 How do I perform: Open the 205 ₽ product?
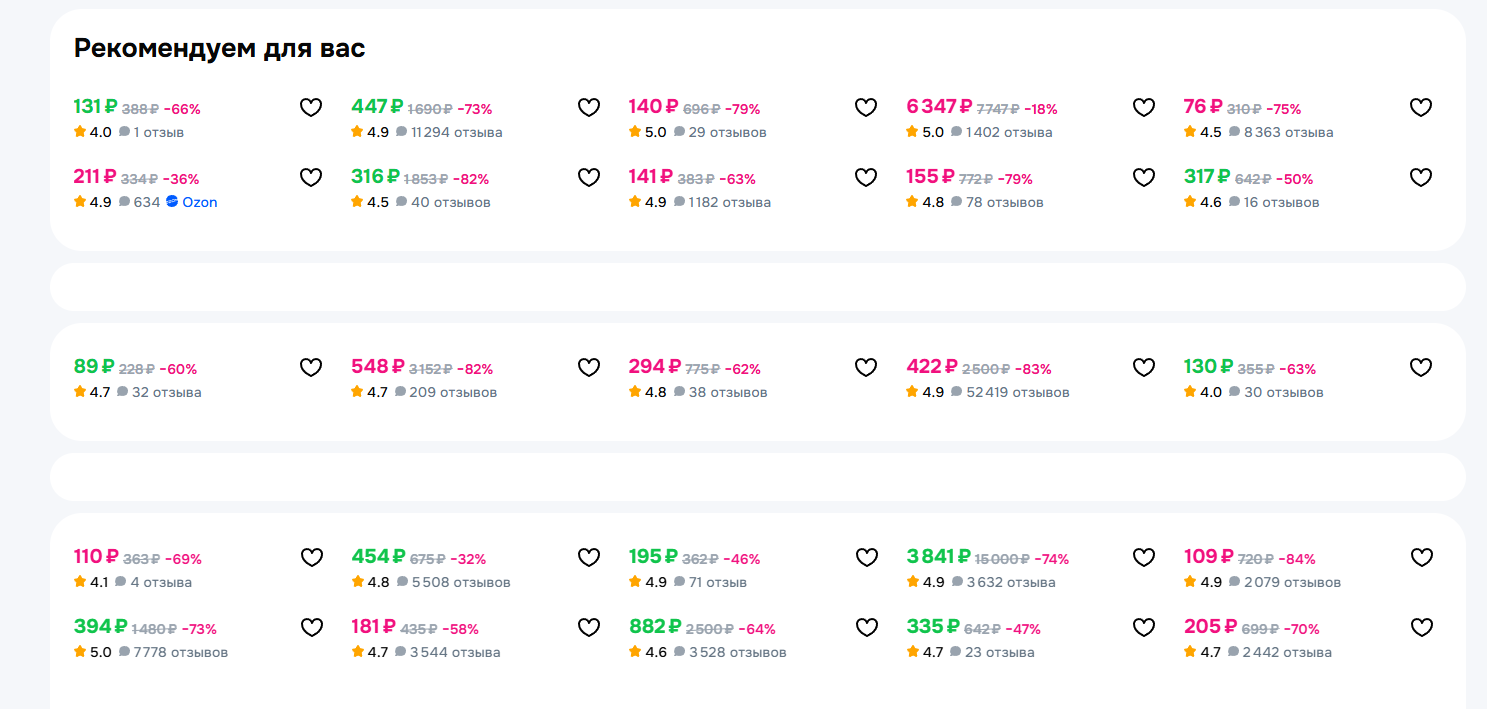1210,627
